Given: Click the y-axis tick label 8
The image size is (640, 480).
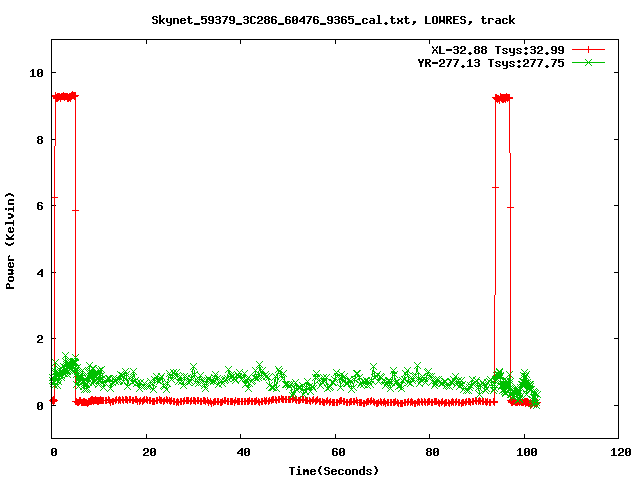Looking at the screenshot, I should pos(40,140).
